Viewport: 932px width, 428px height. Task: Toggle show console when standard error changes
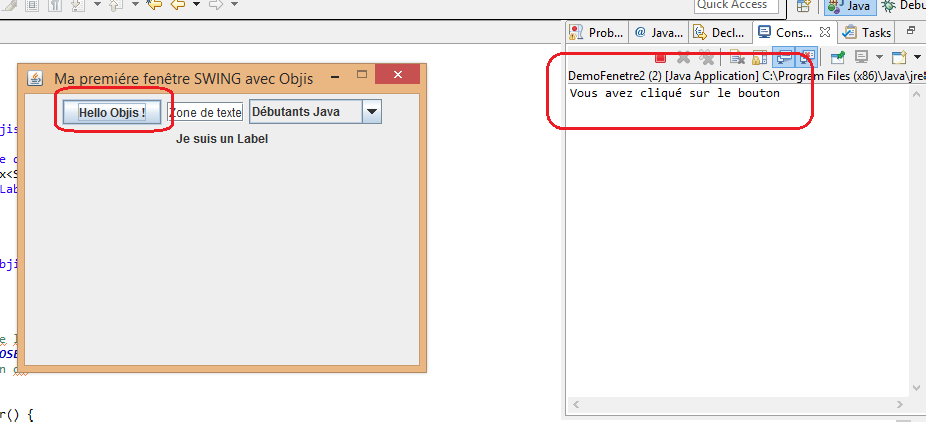(806, 58)
